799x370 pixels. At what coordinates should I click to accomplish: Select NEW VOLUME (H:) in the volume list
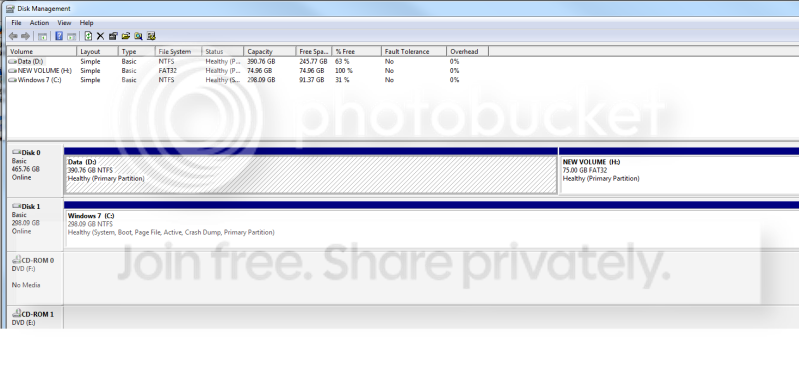pyautogui.click(x=44, y=71)
